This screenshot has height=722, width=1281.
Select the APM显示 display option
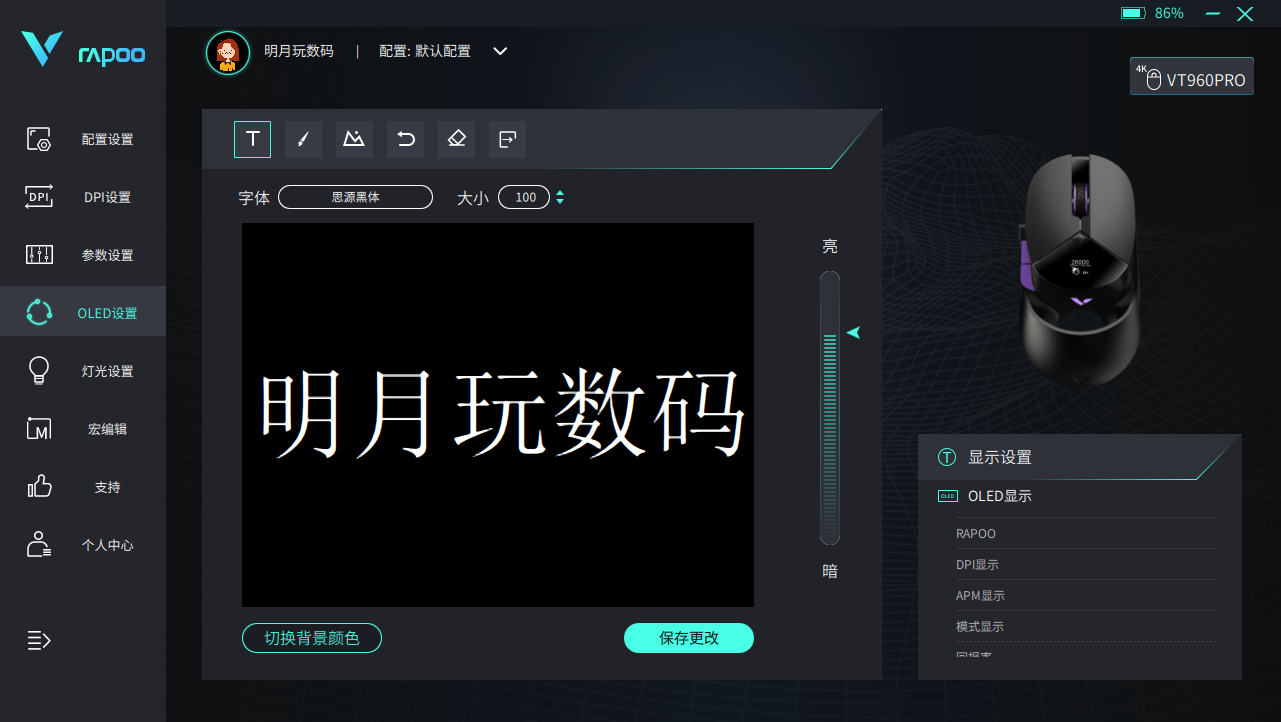point(980,596)
